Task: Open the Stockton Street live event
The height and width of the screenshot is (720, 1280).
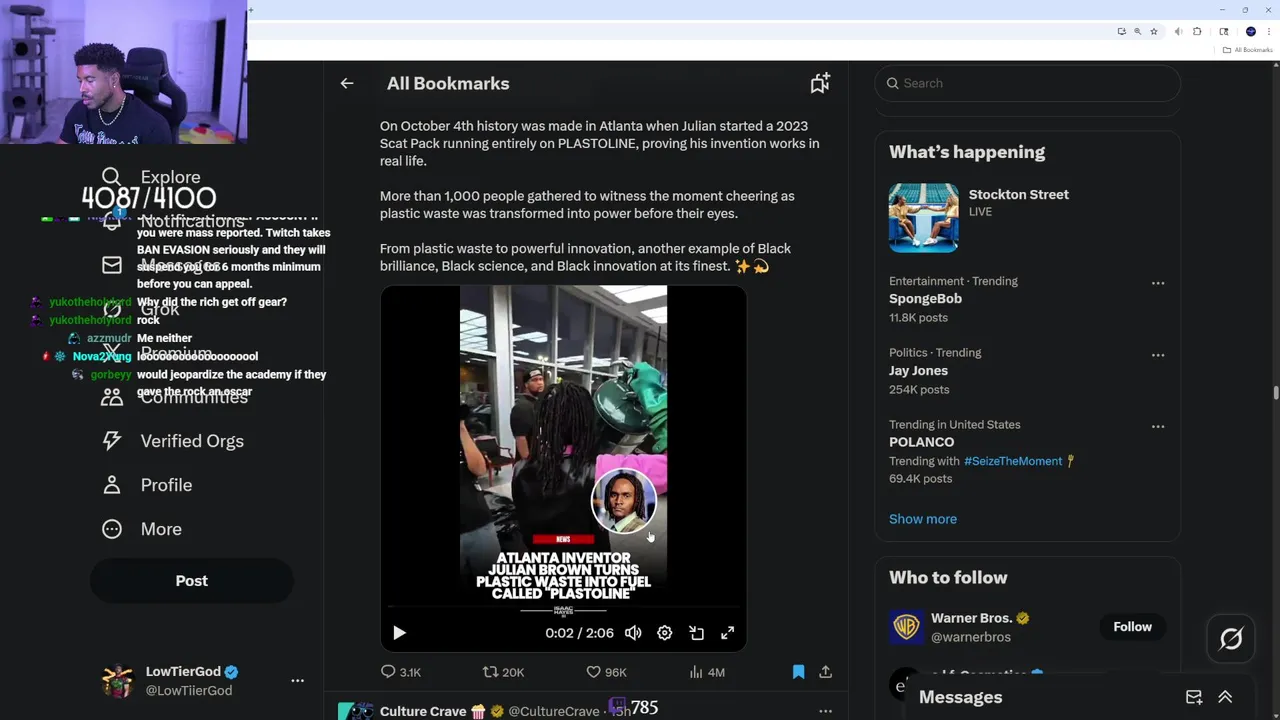Action: pos(1018,195)
